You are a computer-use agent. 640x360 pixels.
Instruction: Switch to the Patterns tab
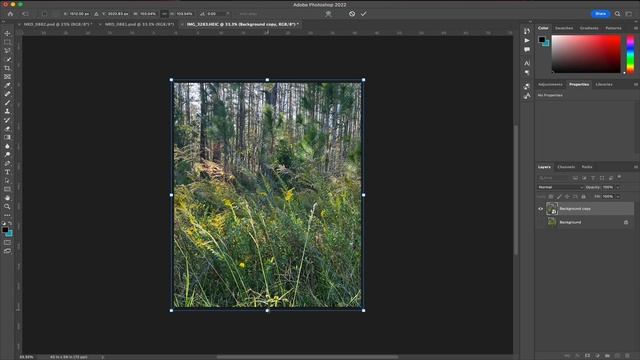click(613, 28)
